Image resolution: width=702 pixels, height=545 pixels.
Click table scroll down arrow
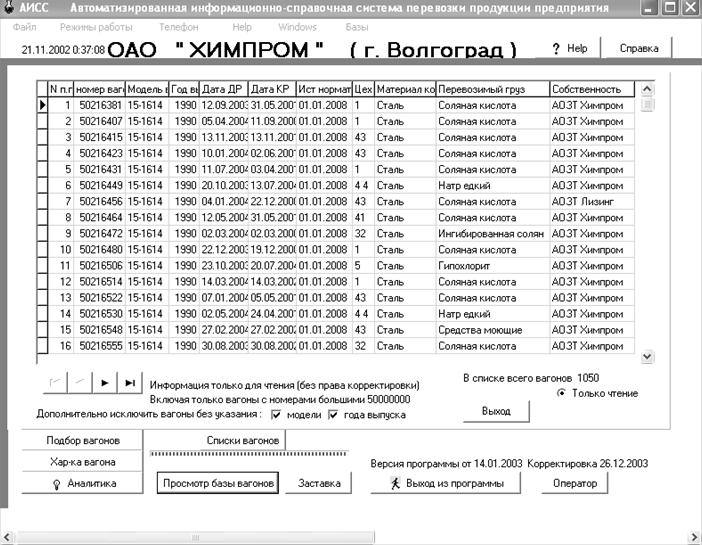pos(646,356)
